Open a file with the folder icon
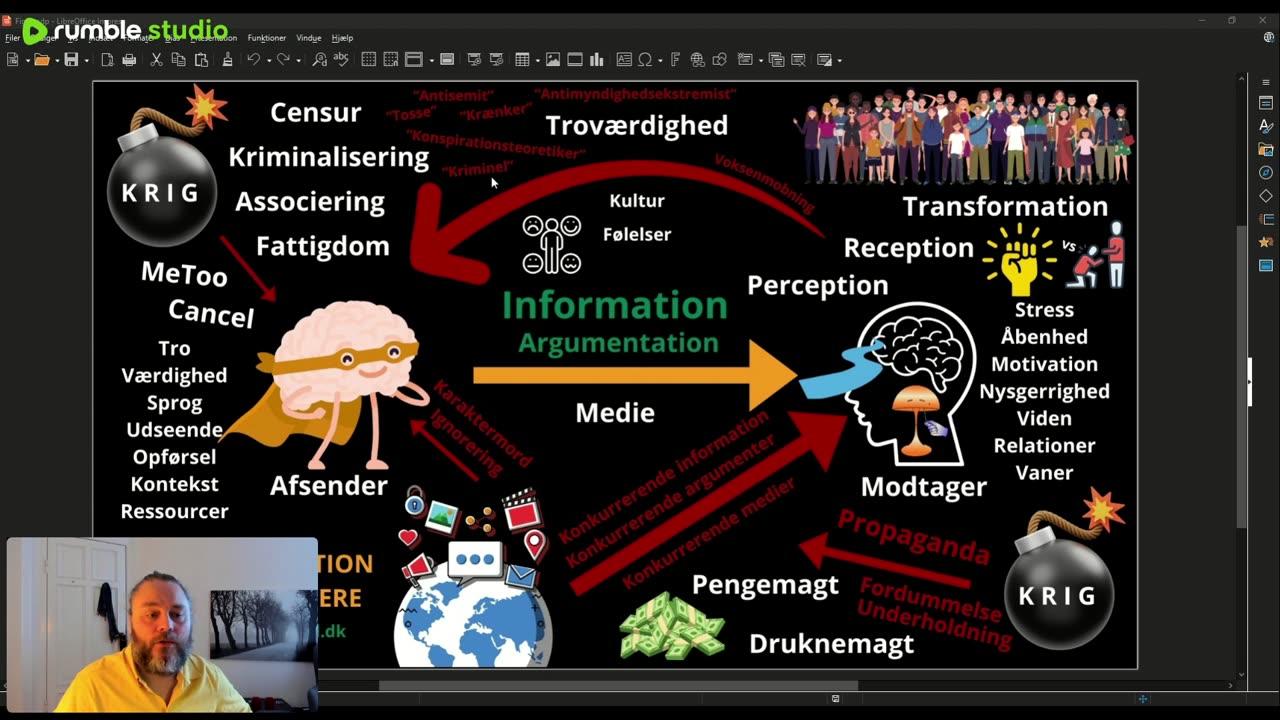This screenshot has height=720, width=1280. (x=42, y=60)
